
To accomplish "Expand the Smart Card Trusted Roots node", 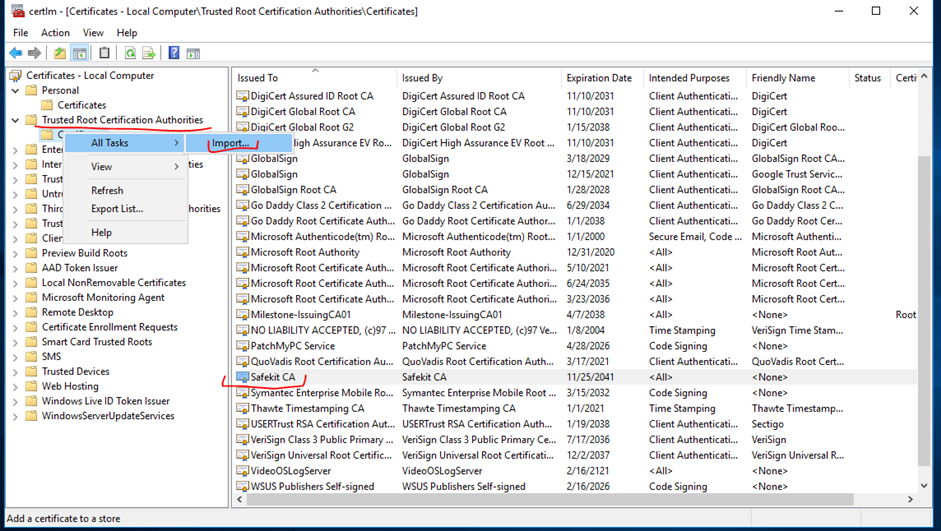I will pyautogui.click(x=15, y=342).
